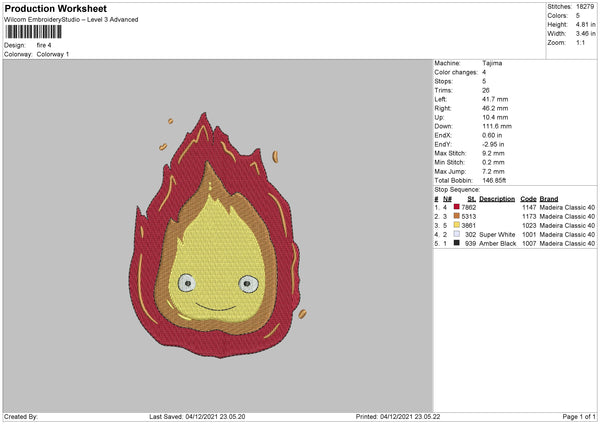
Task: Click the Right value 46.2 mm
Action: [495, 108]
